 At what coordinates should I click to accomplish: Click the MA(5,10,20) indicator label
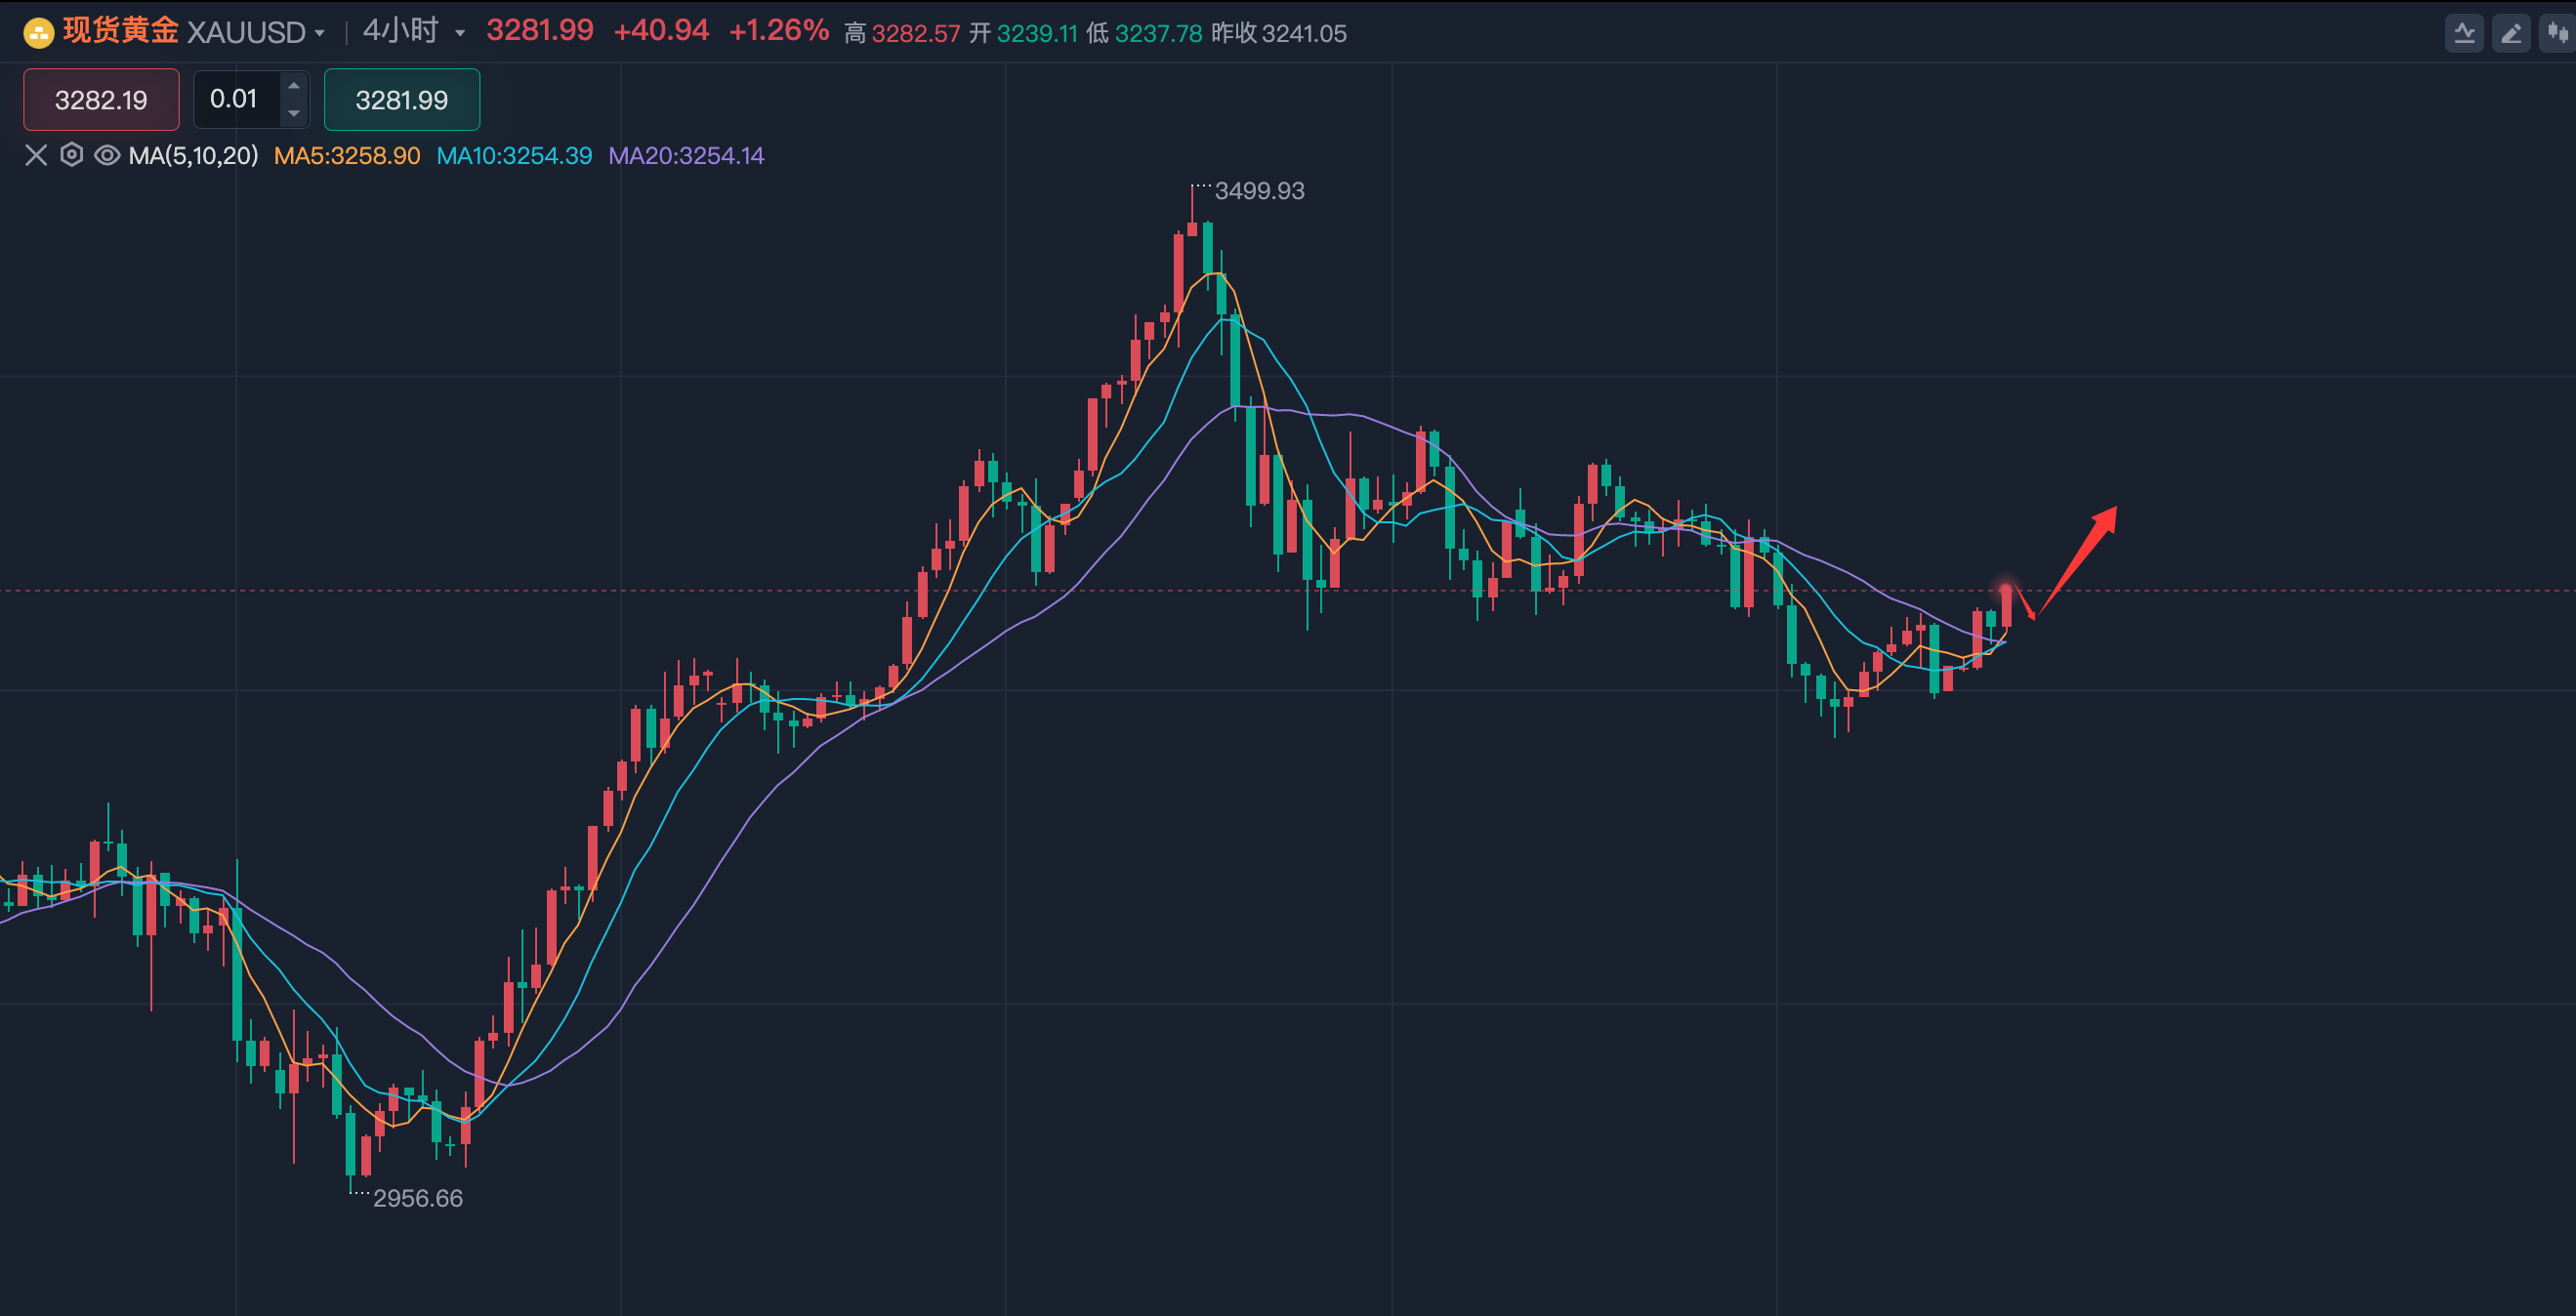193,156
